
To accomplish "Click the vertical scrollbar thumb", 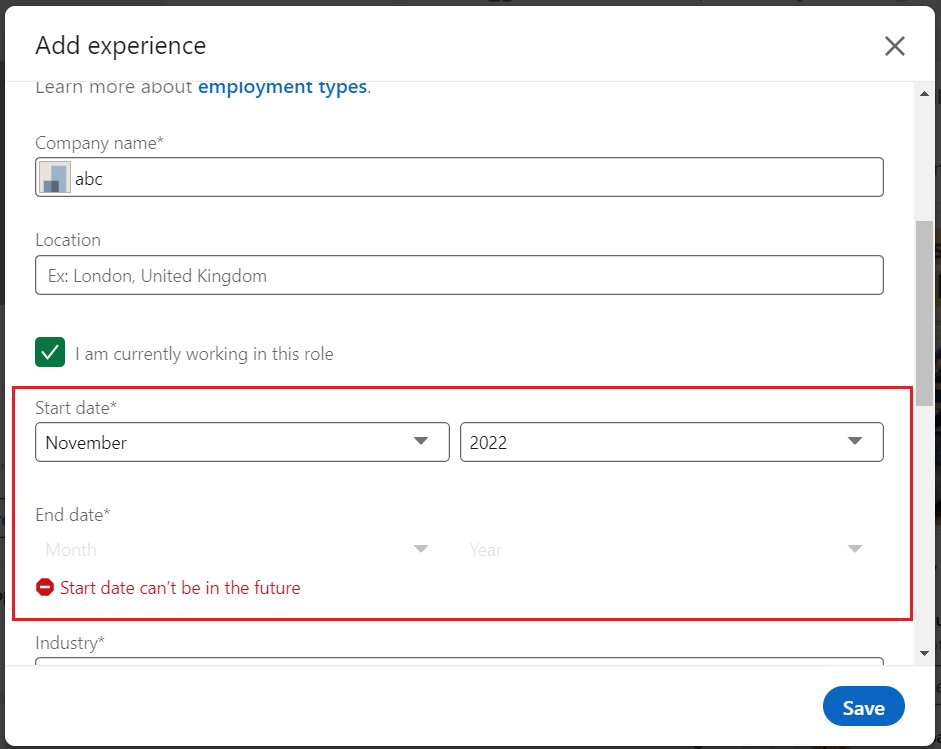I will point(924,313).
